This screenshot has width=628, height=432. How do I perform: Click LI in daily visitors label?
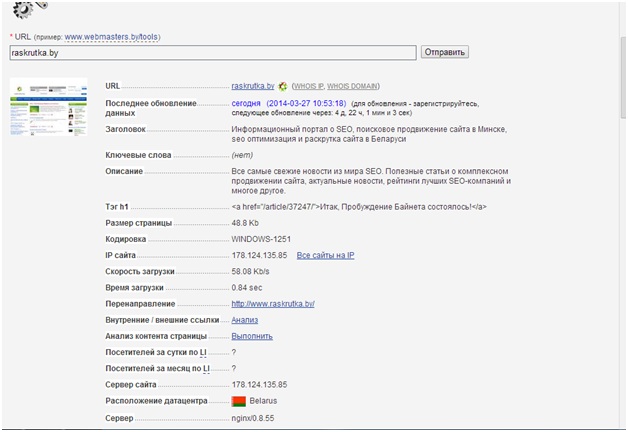tap(203, 352)
